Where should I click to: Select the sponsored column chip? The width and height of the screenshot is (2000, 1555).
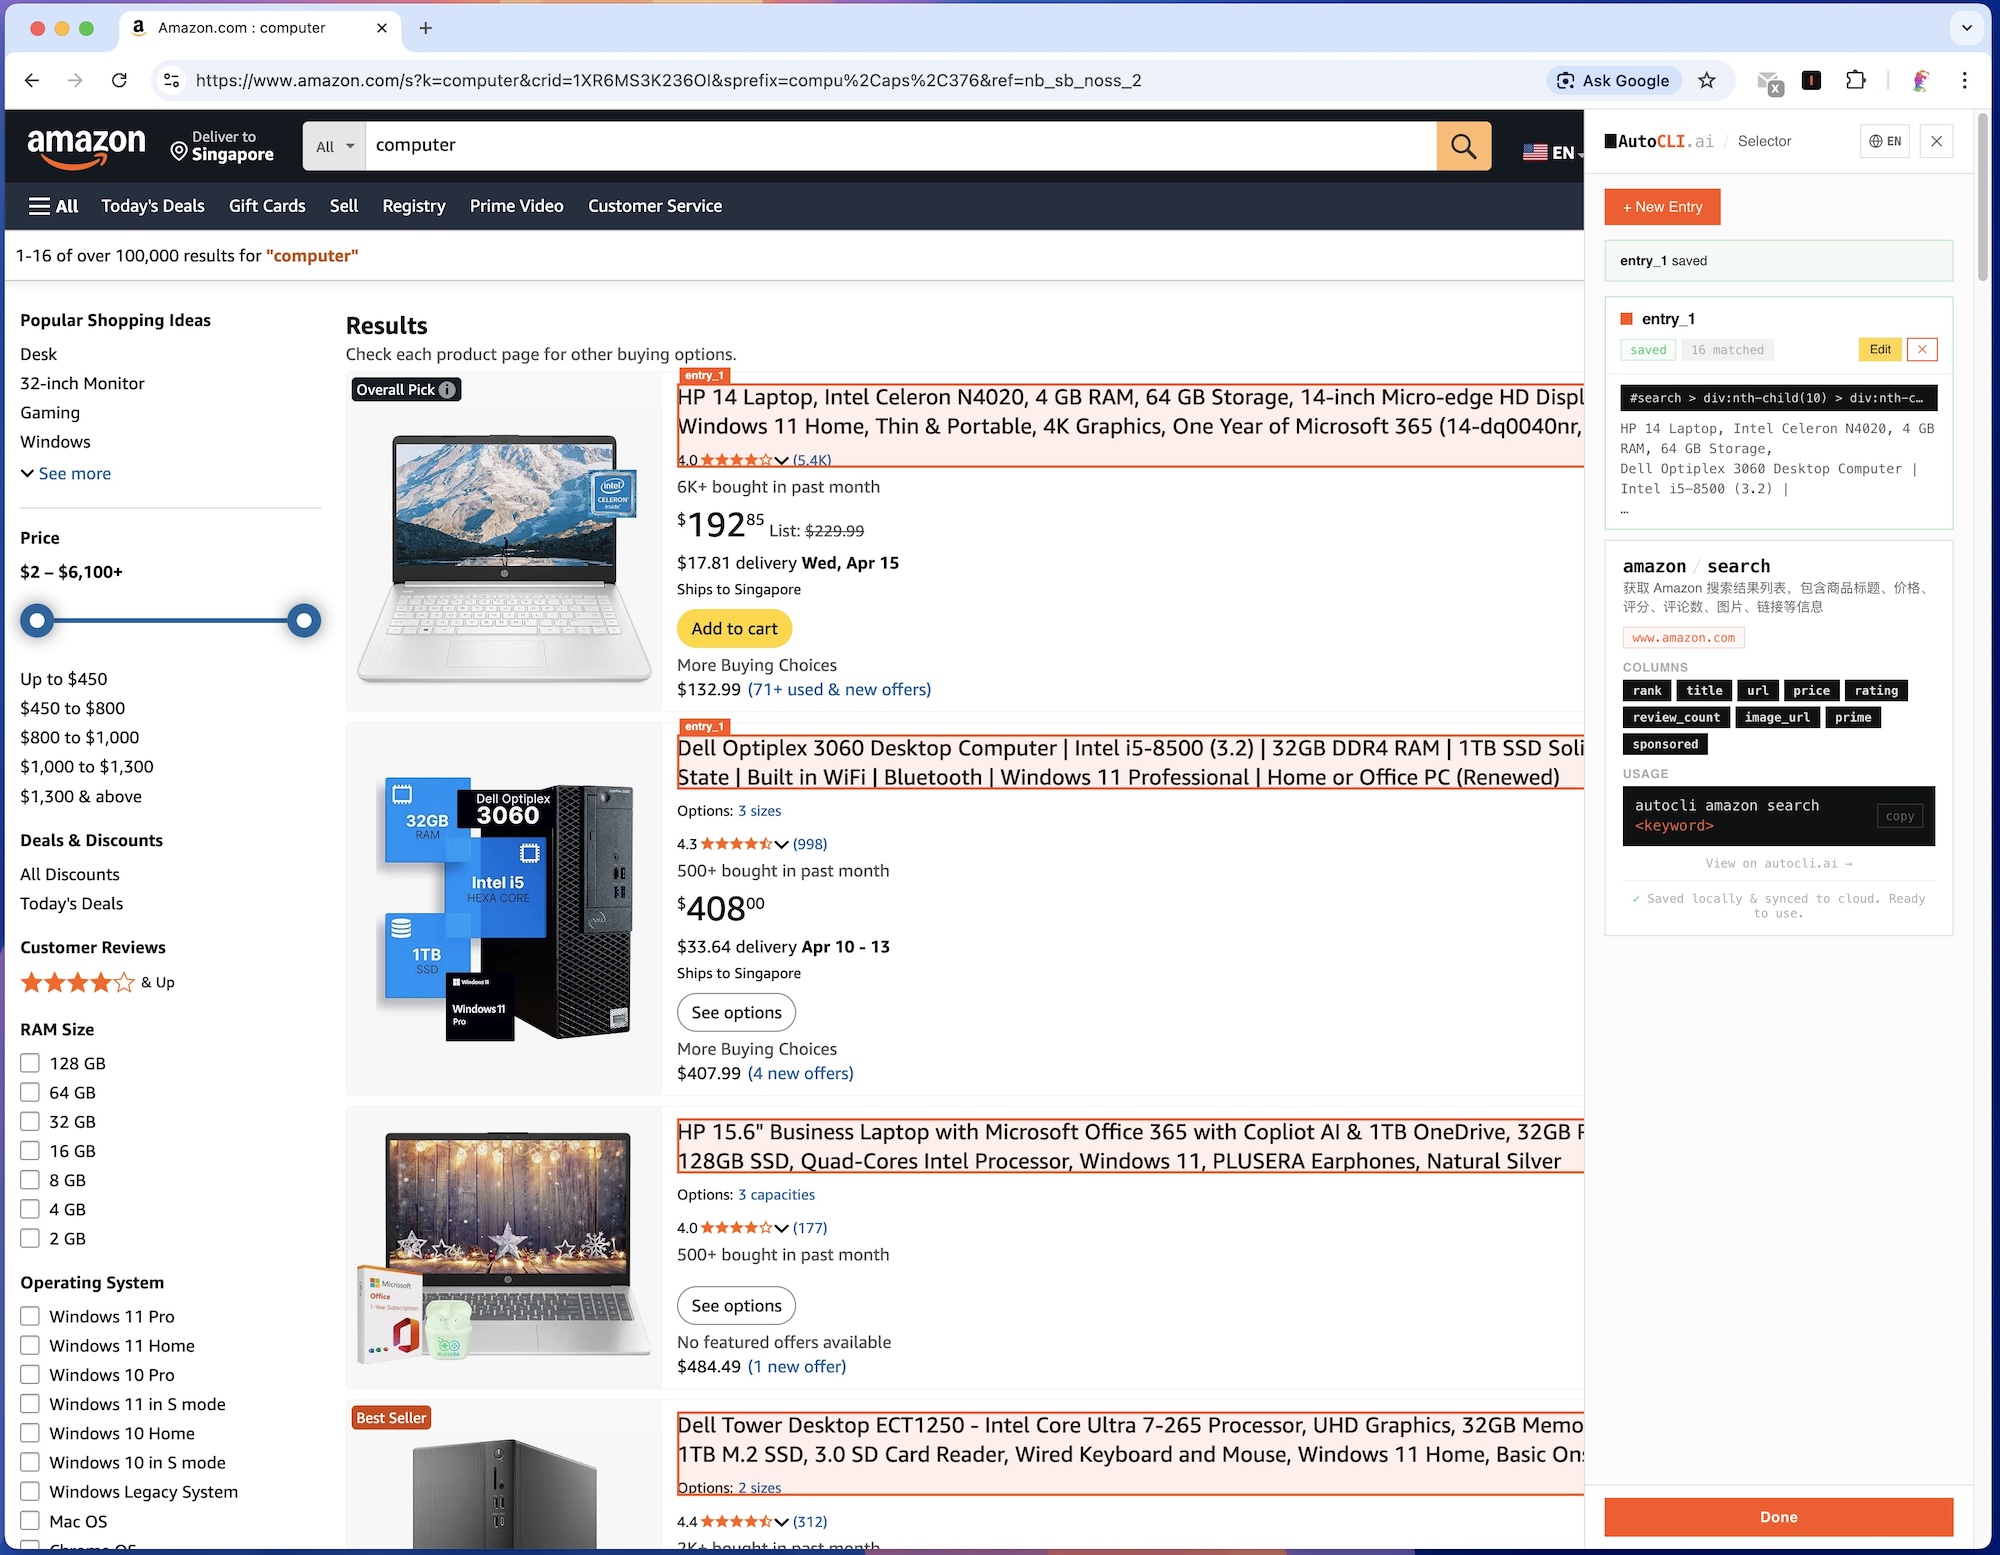tap(1664, 743)
